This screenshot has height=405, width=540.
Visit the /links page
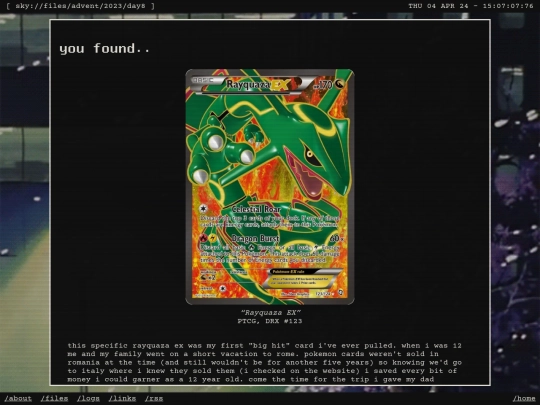click(x=122, y=398)
